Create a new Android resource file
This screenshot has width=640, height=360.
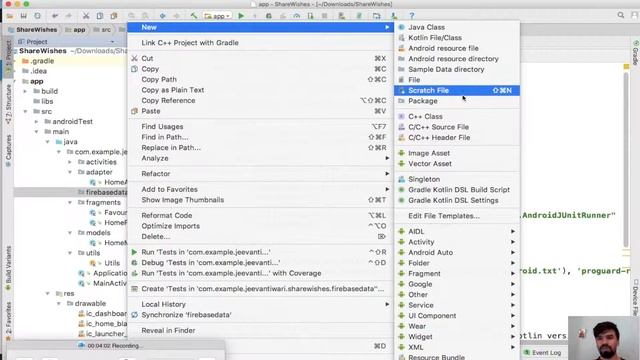457,48
